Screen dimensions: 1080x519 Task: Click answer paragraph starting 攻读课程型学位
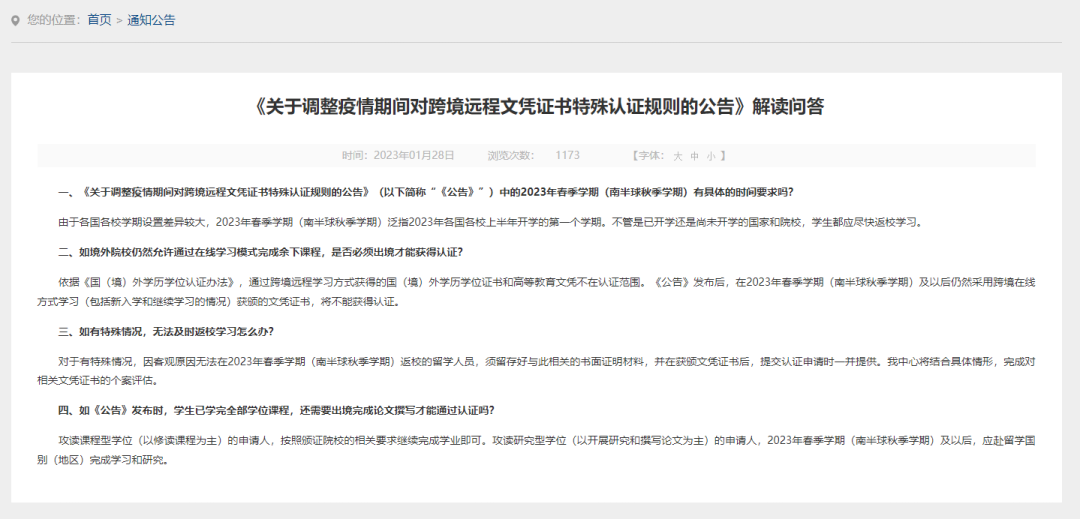coord(537,451)
